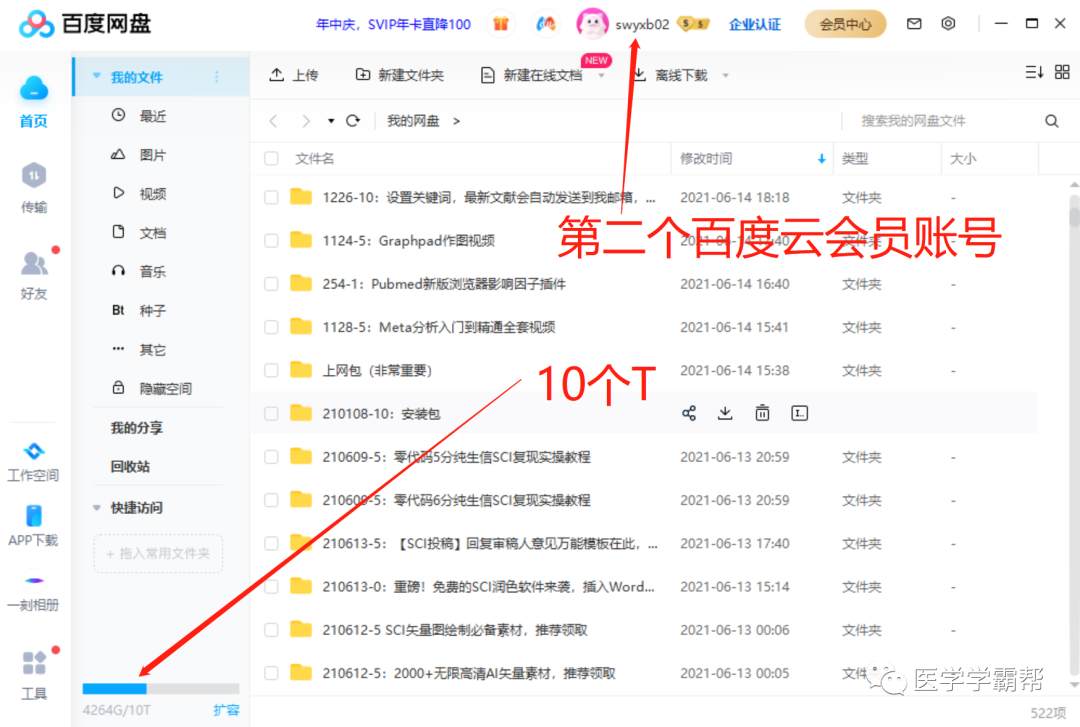The image size is (1080, 727).
Task: Click the user avatar next to swyxb02
Action: 592,24
